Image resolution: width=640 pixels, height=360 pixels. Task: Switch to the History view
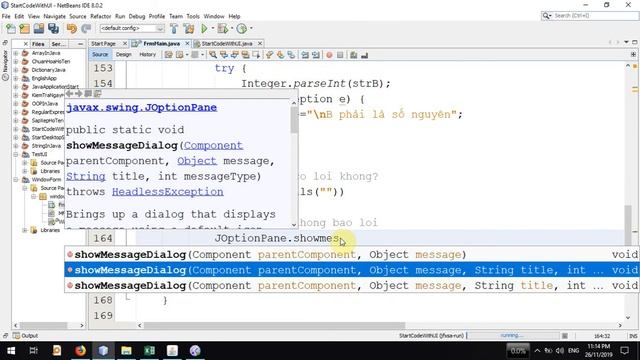pyautogui.click(x=147, y=55)
